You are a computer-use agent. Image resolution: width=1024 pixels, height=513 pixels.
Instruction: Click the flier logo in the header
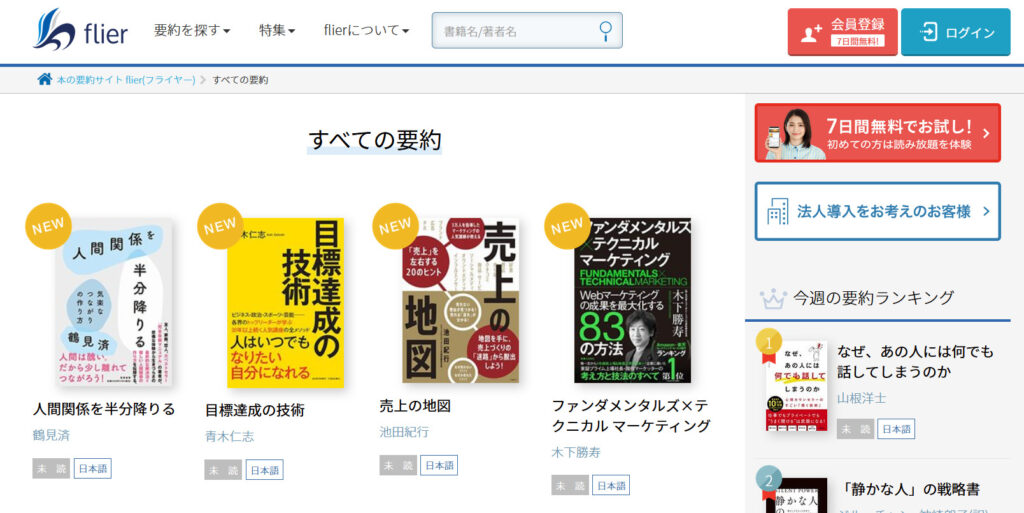pyautogui.click(x=80, y=30)
